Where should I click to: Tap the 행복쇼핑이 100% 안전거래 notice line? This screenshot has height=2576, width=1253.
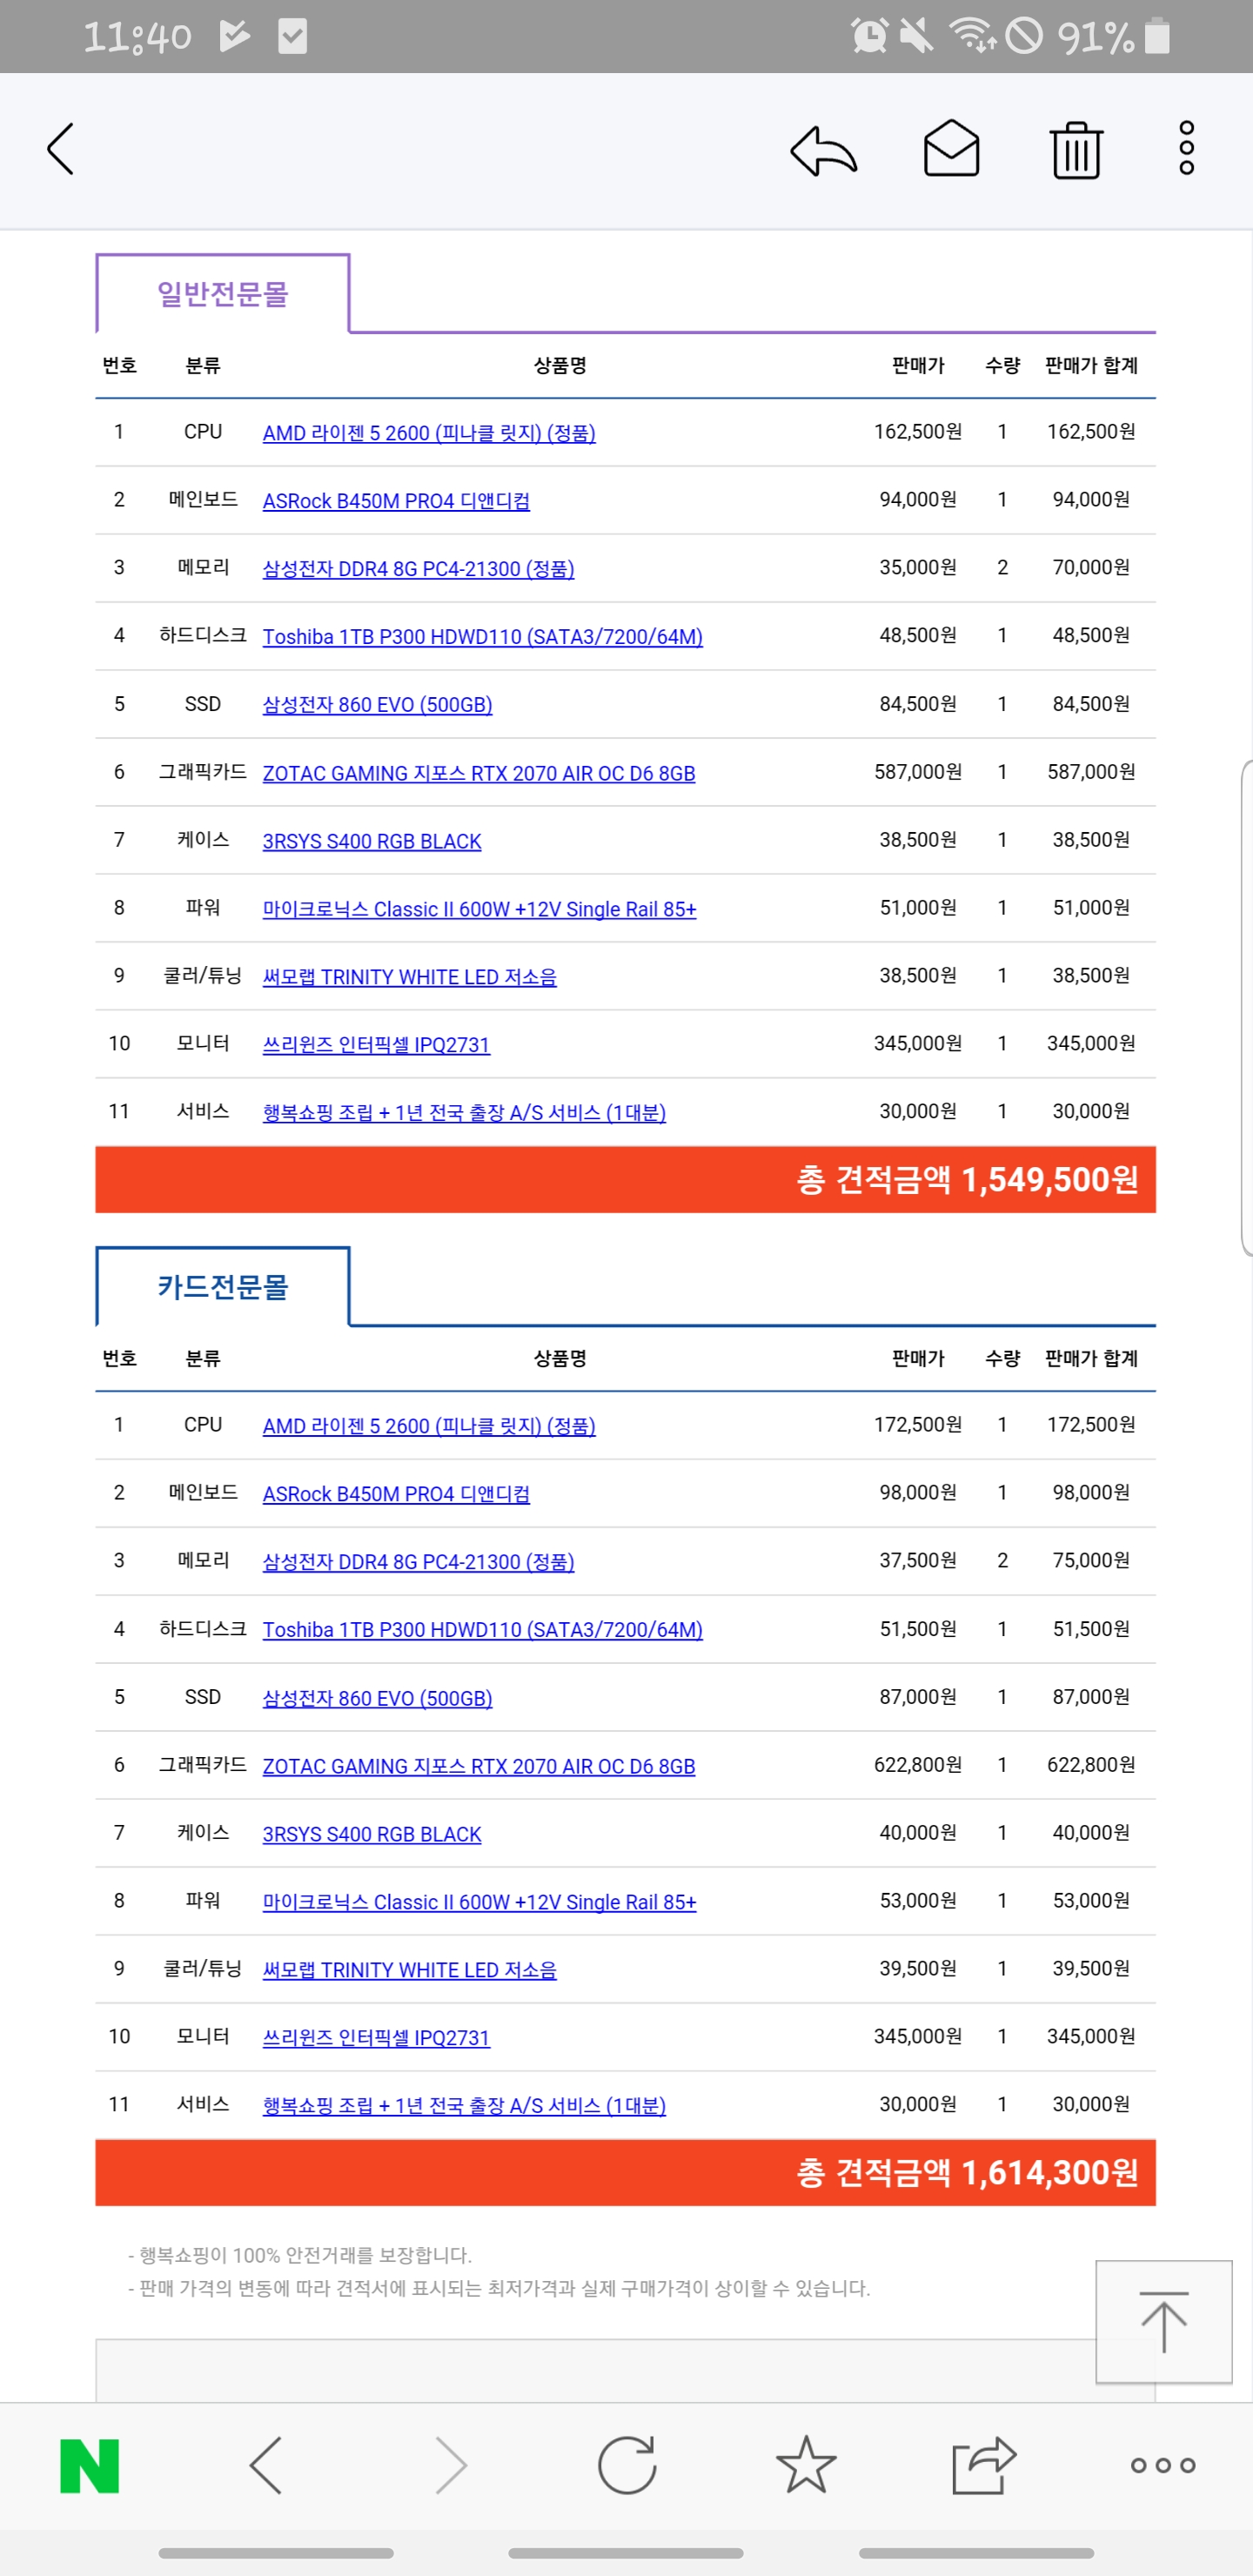click(300, 2255)
